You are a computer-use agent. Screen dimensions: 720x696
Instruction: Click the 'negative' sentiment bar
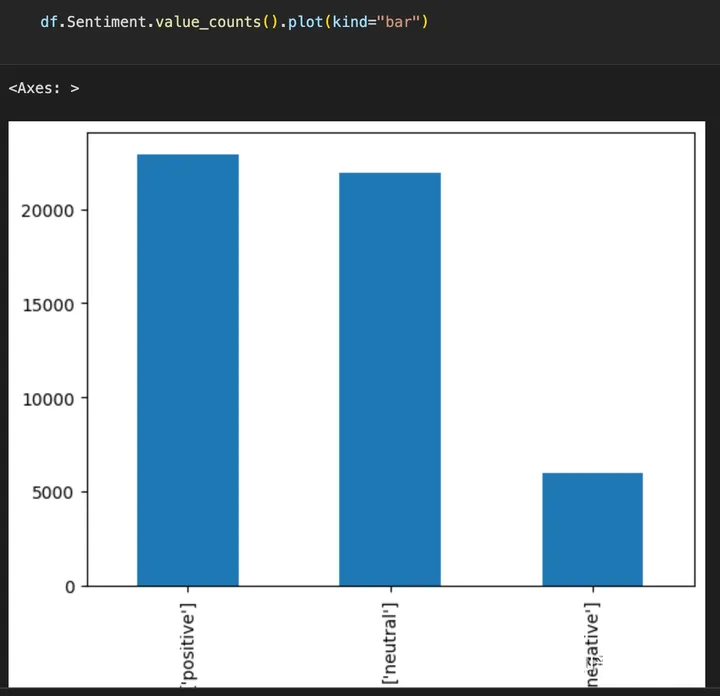click(x=592, y=529)
